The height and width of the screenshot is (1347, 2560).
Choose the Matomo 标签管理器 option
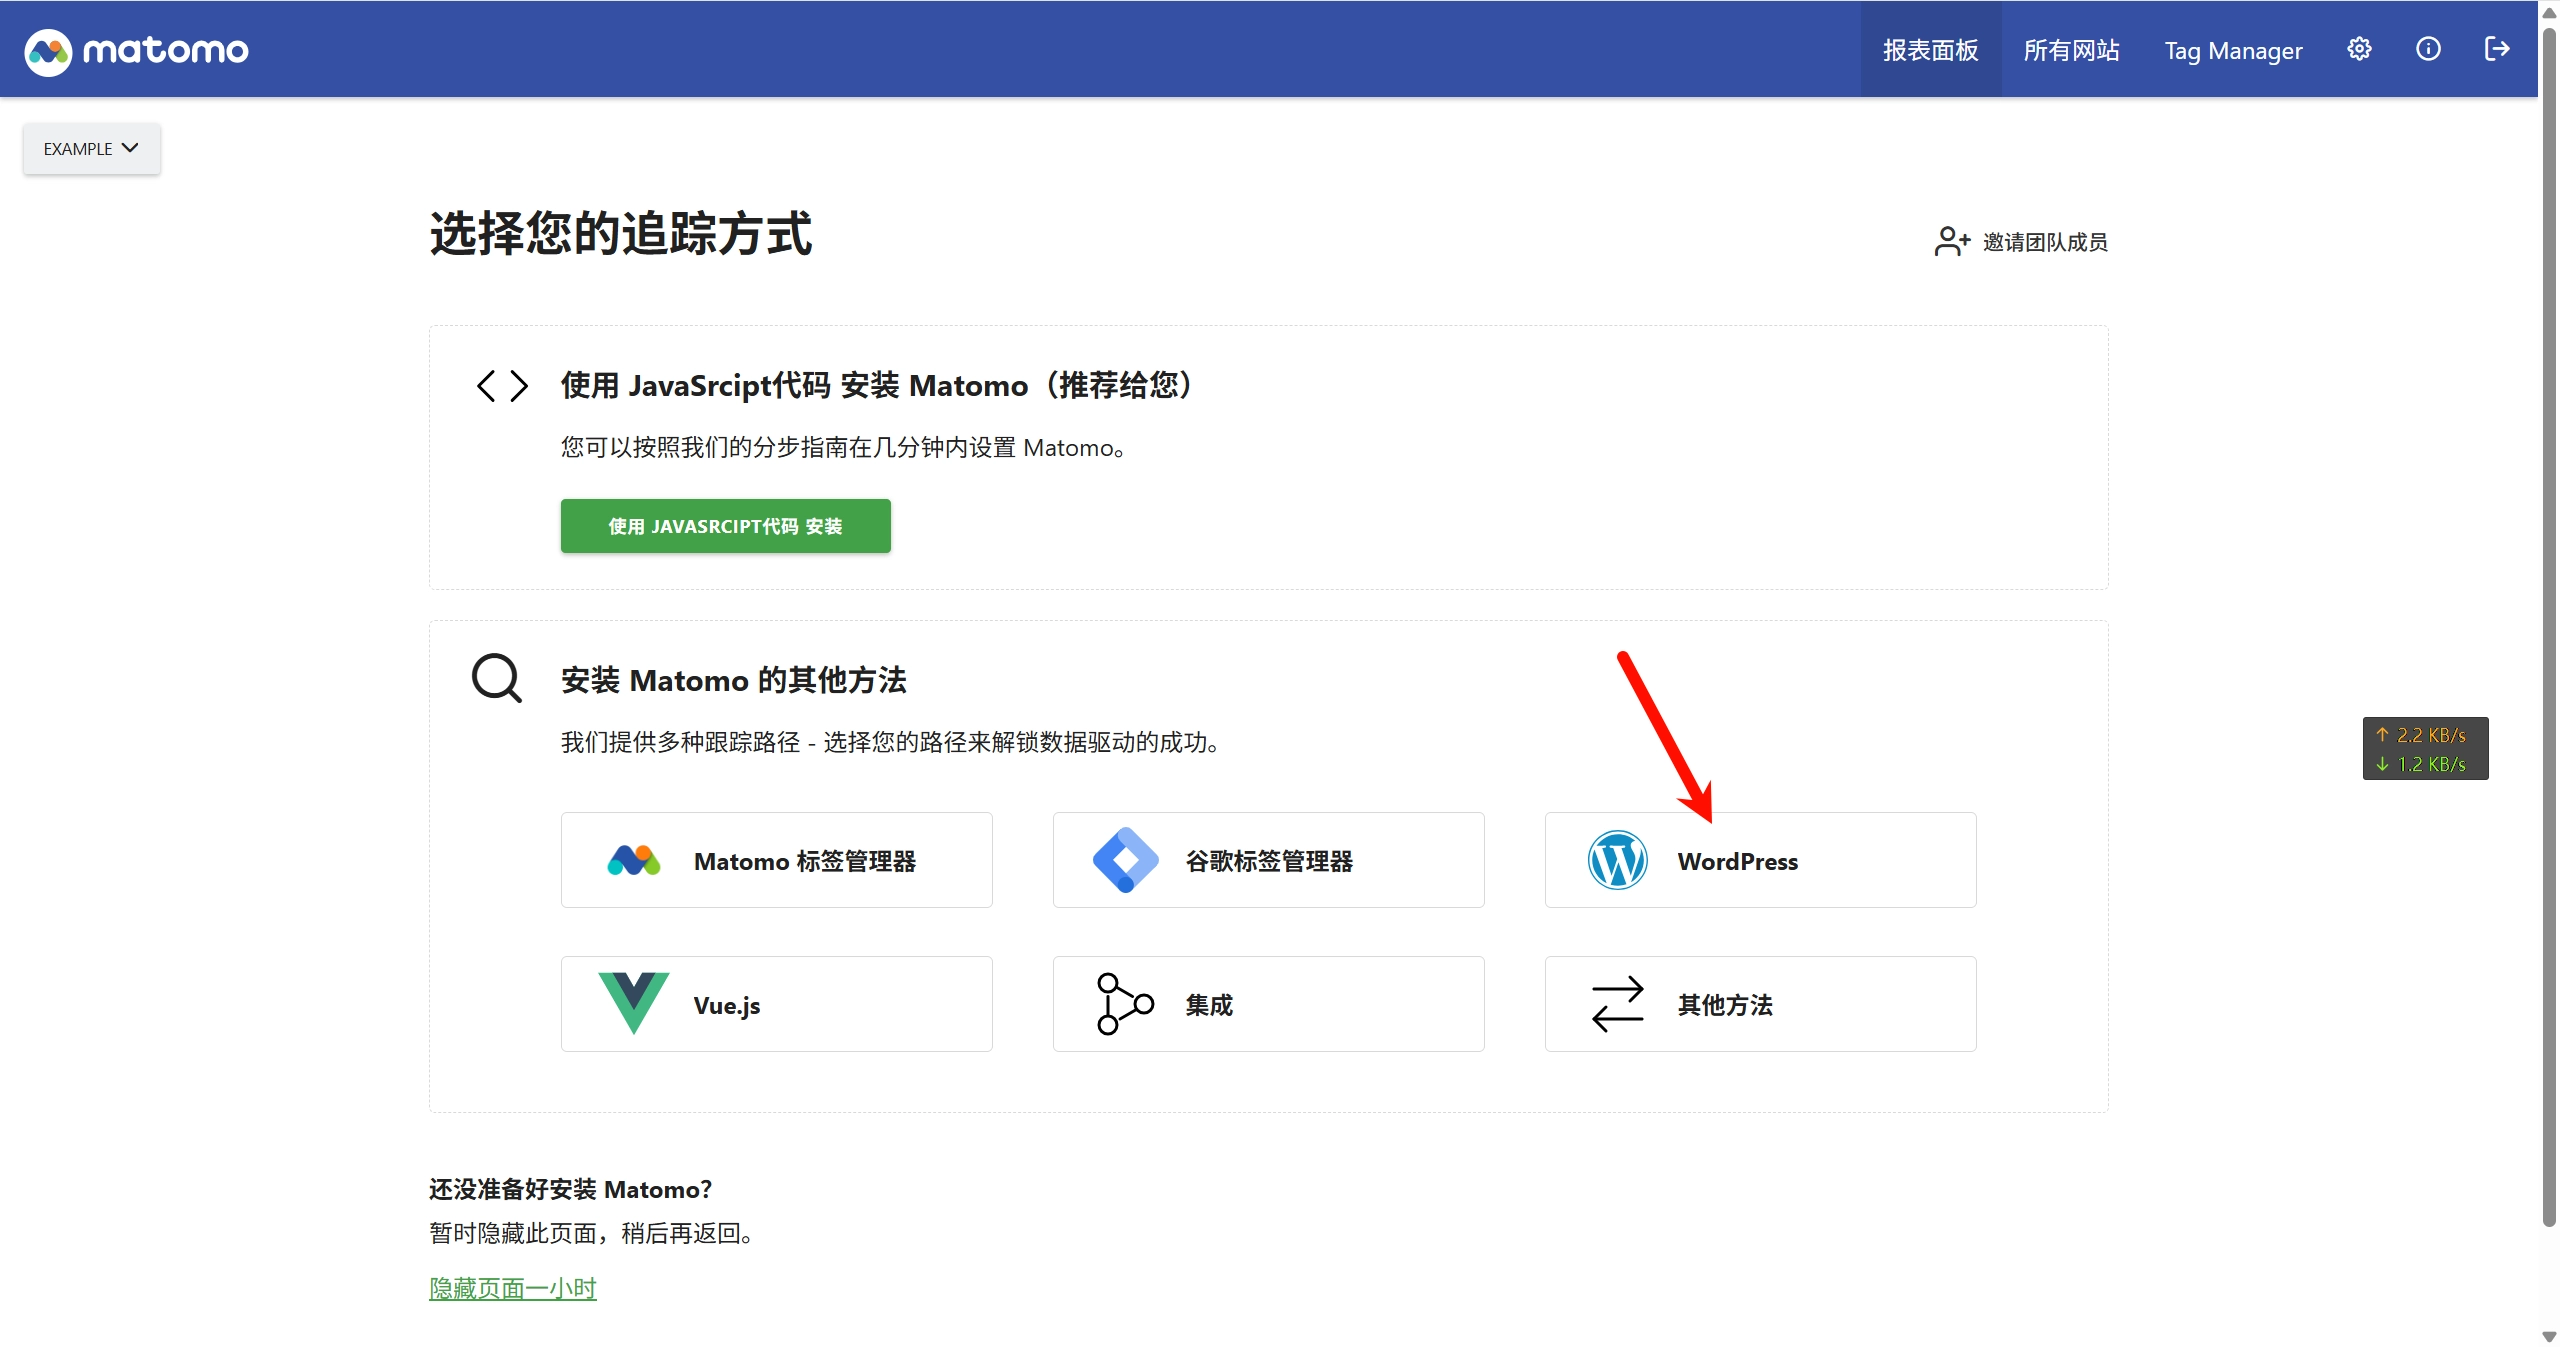(777, 860)
